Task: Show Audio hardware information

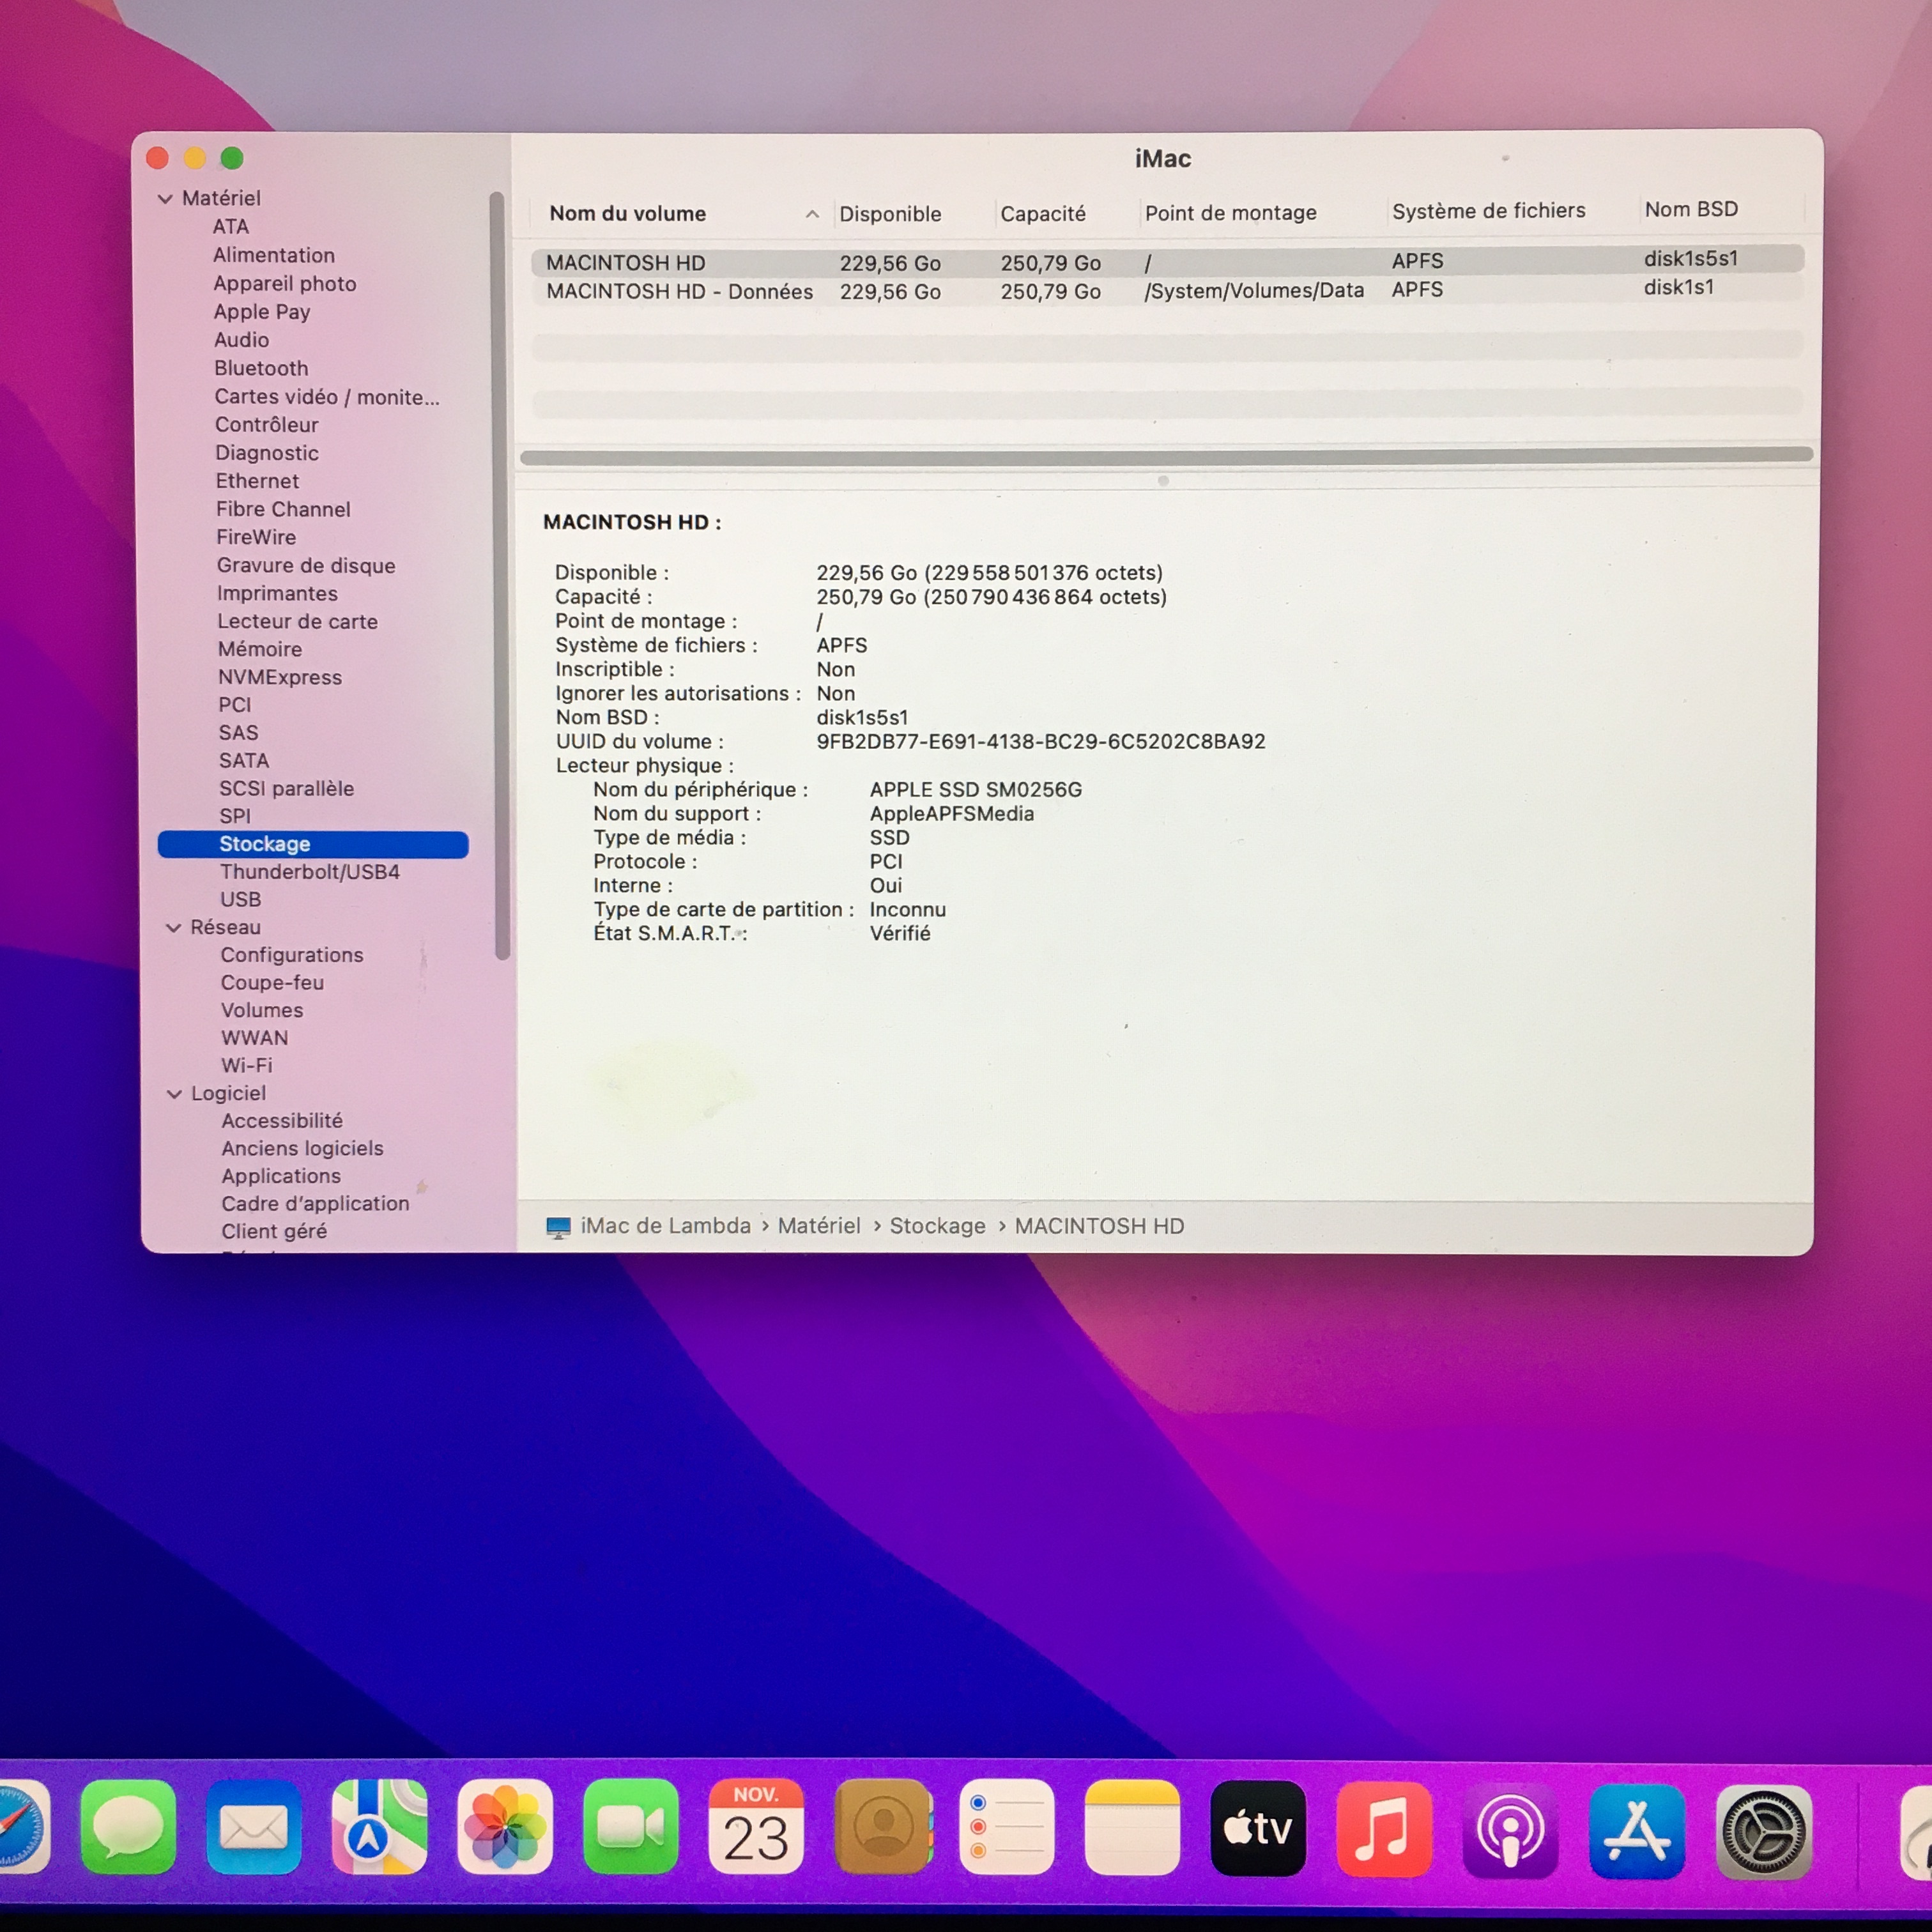Action: [241, 340]
